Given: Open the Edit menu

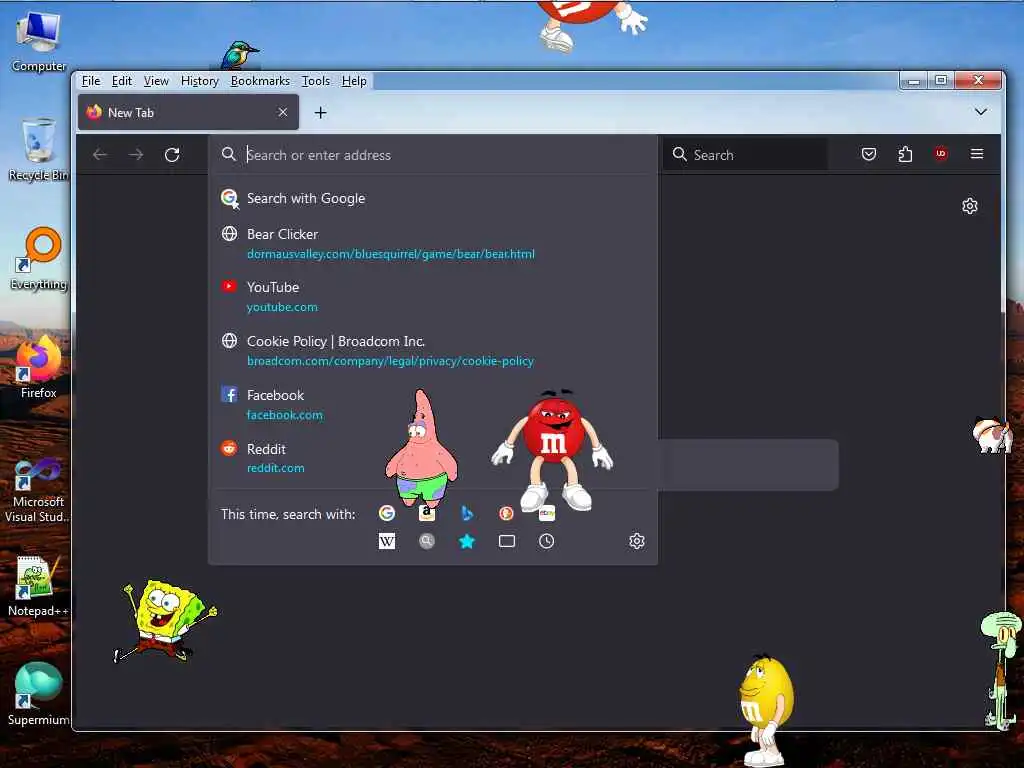Looking at the screenshot, I should pos(121,81).
